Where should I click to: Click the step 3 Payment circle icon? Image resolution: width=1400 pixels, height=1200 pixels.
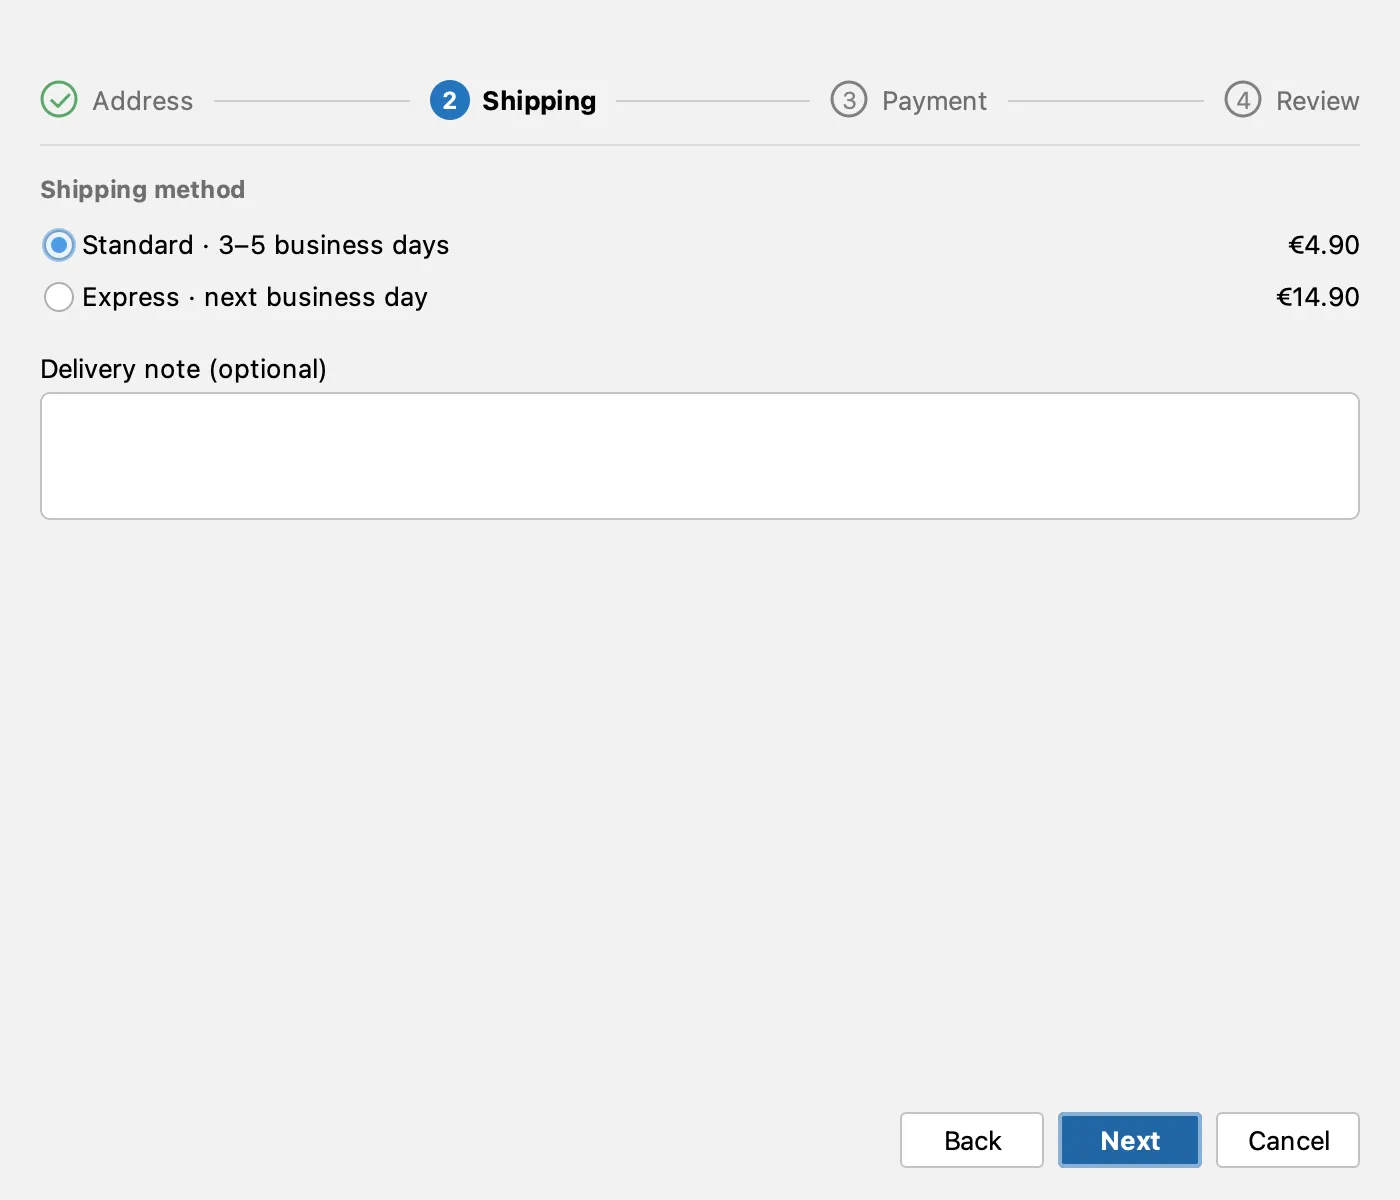click(849, 100)
